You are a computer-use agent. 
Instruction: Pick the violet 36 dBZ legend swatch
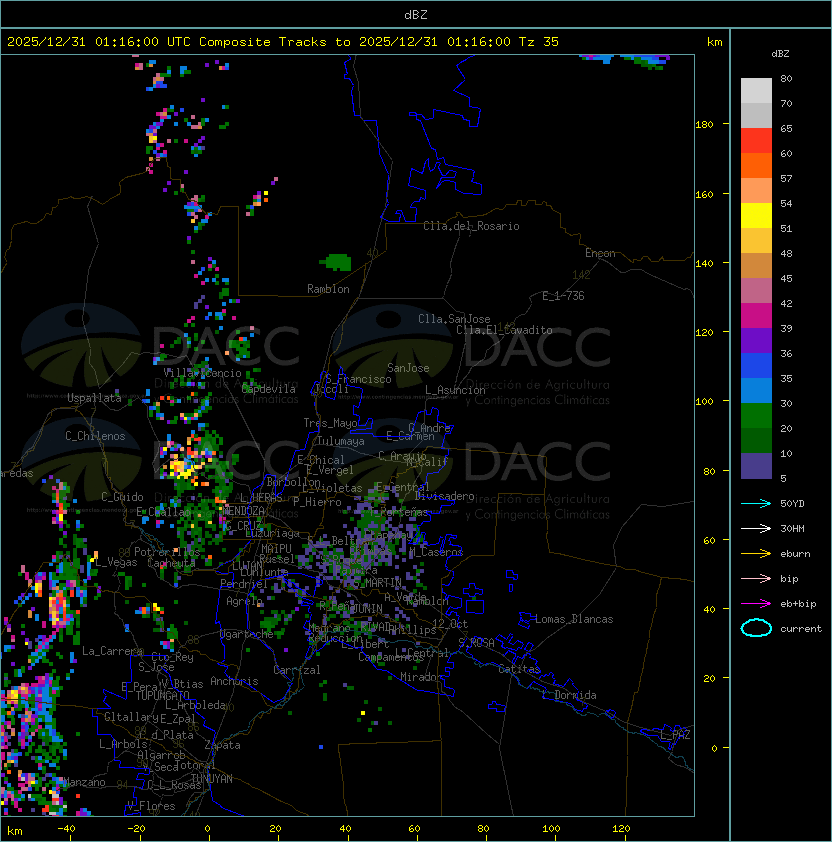756,341
